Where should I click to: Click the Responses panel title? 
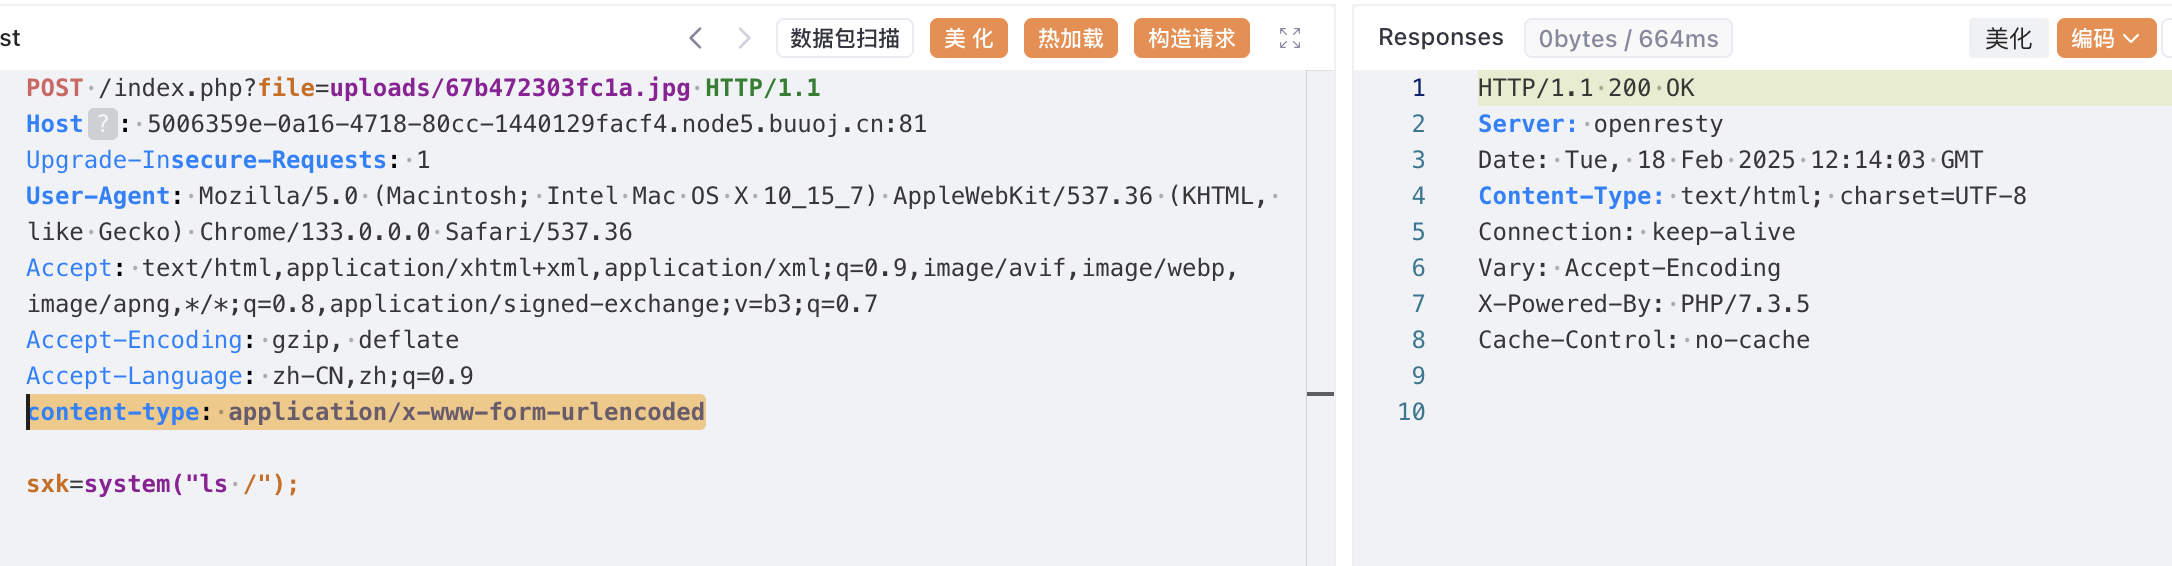1440,37
